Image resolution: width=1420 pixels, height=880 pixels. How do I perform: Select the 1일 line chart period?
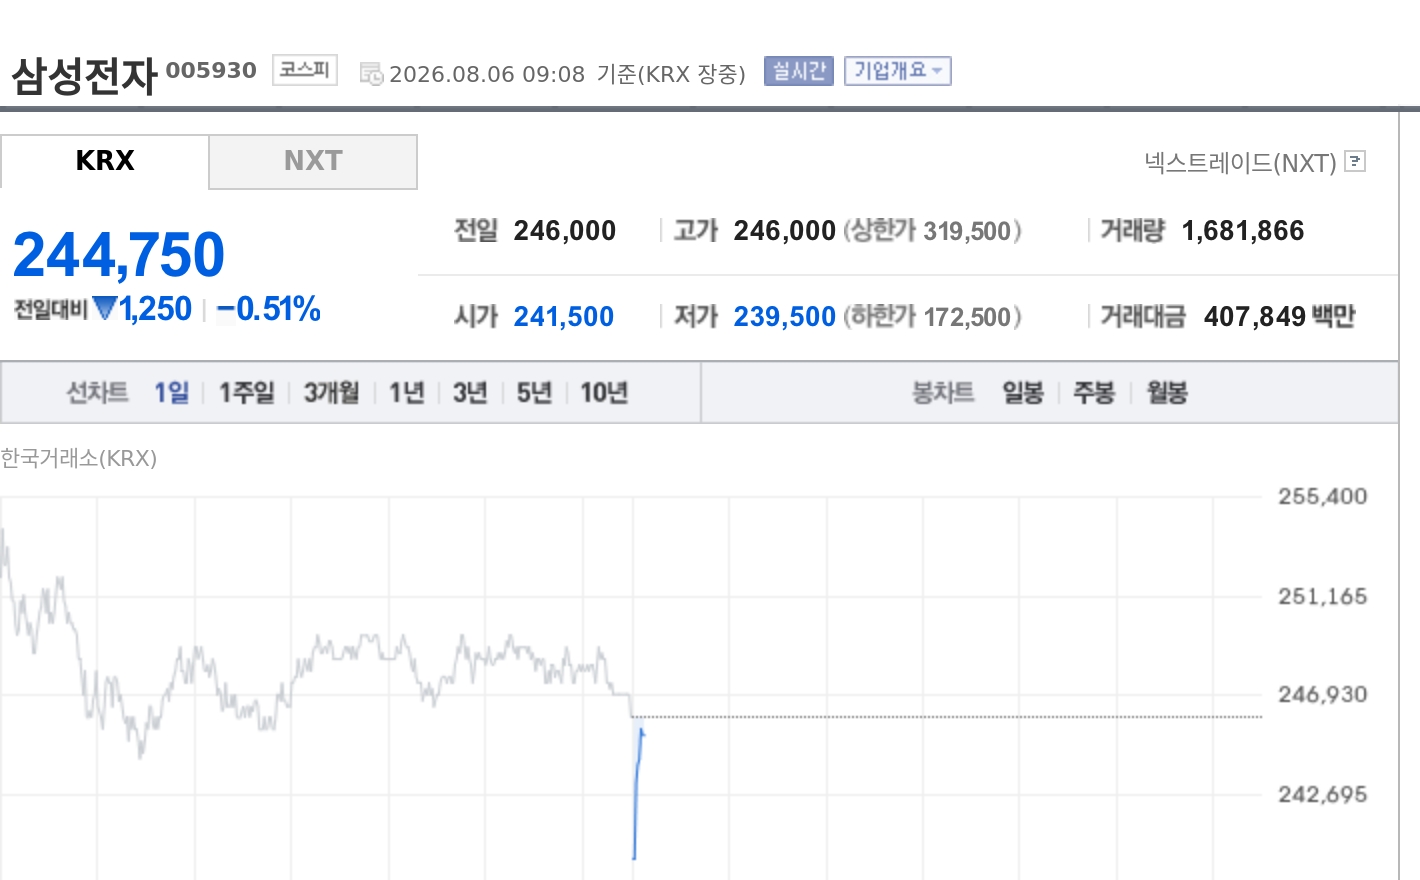pyautogui.click(x=171, y=392)
